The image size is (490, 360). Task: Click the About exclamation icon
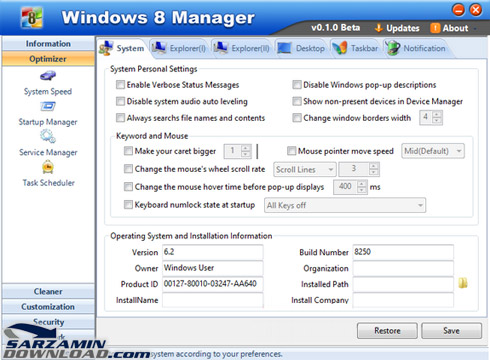pos(435,28)
